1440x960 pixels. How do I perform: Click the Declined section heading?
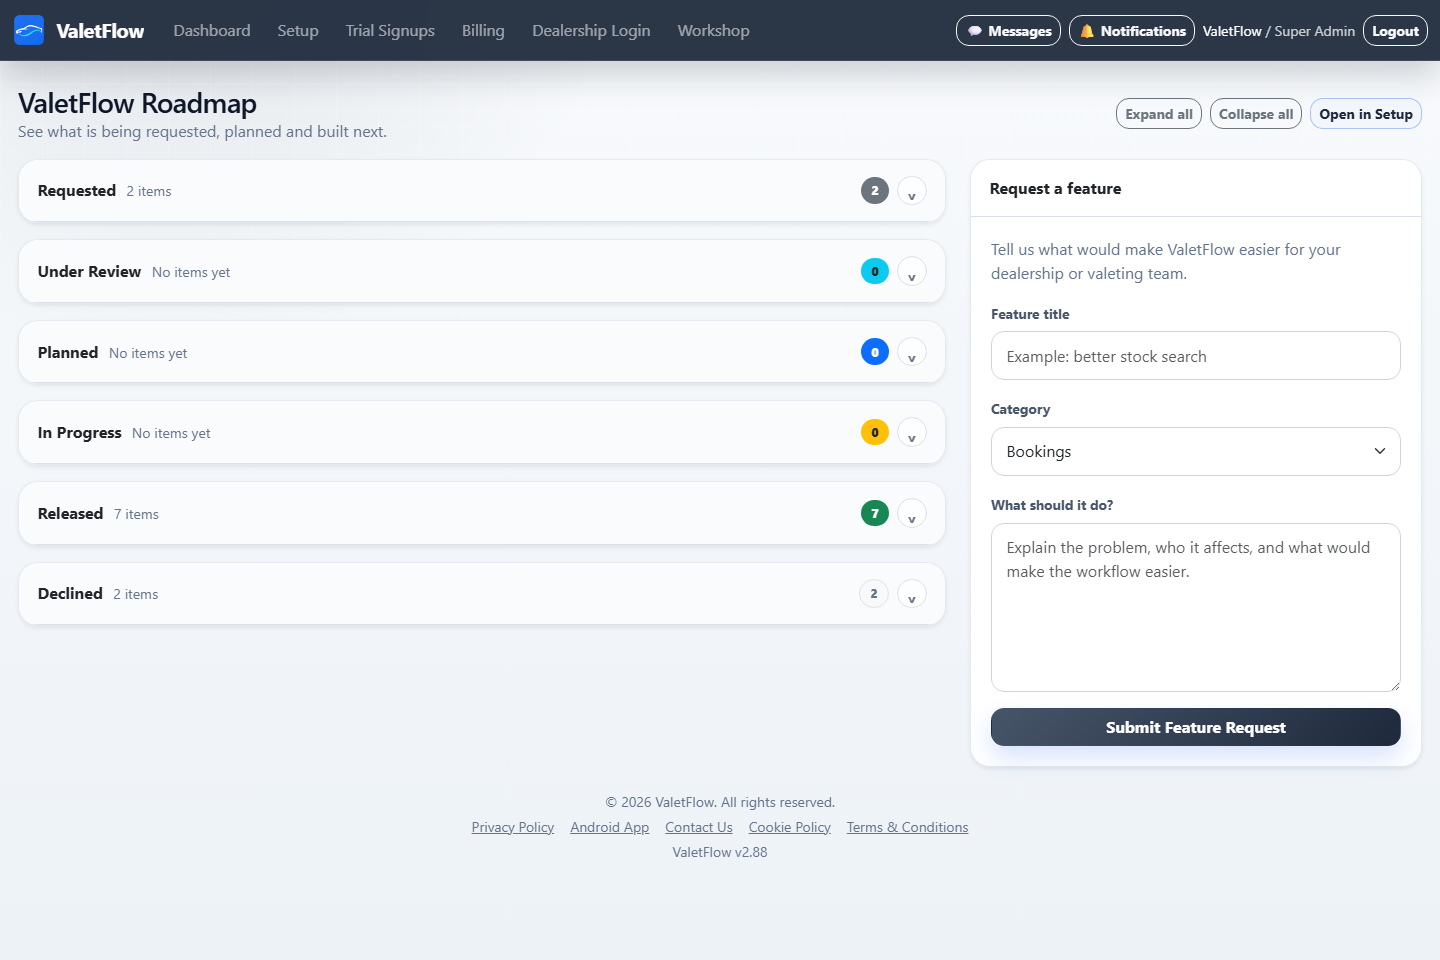click(x=70, y=593)
